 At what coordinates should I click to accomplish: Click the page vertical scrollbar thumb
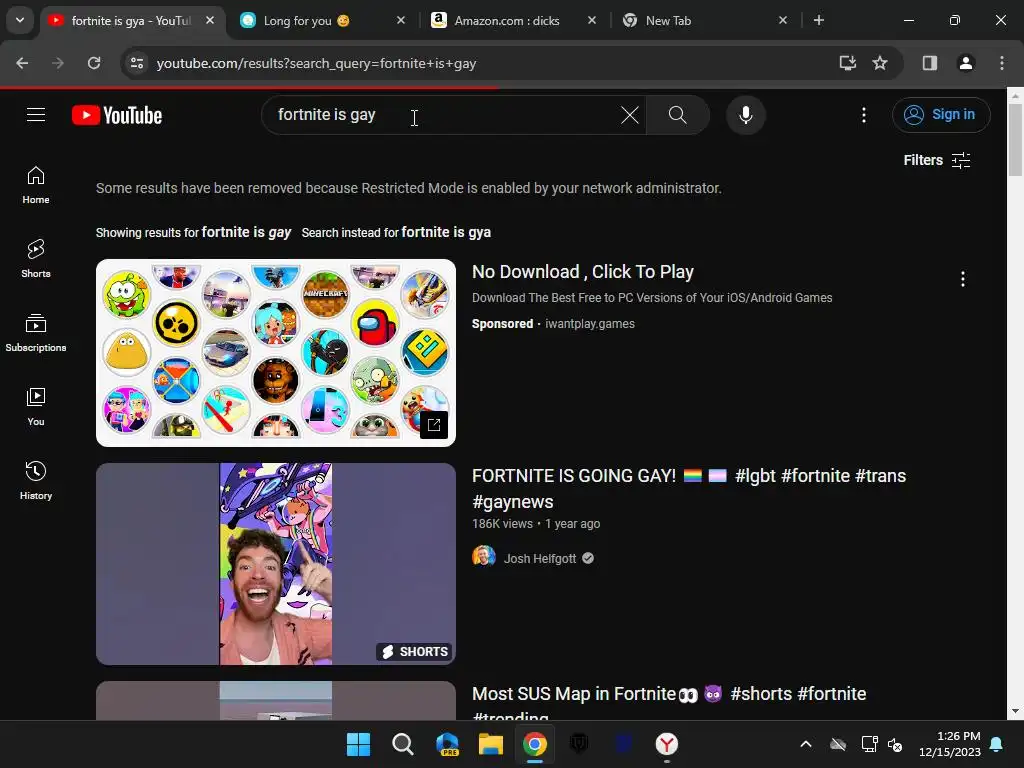pyautogui.click(x=1015, y=140)
